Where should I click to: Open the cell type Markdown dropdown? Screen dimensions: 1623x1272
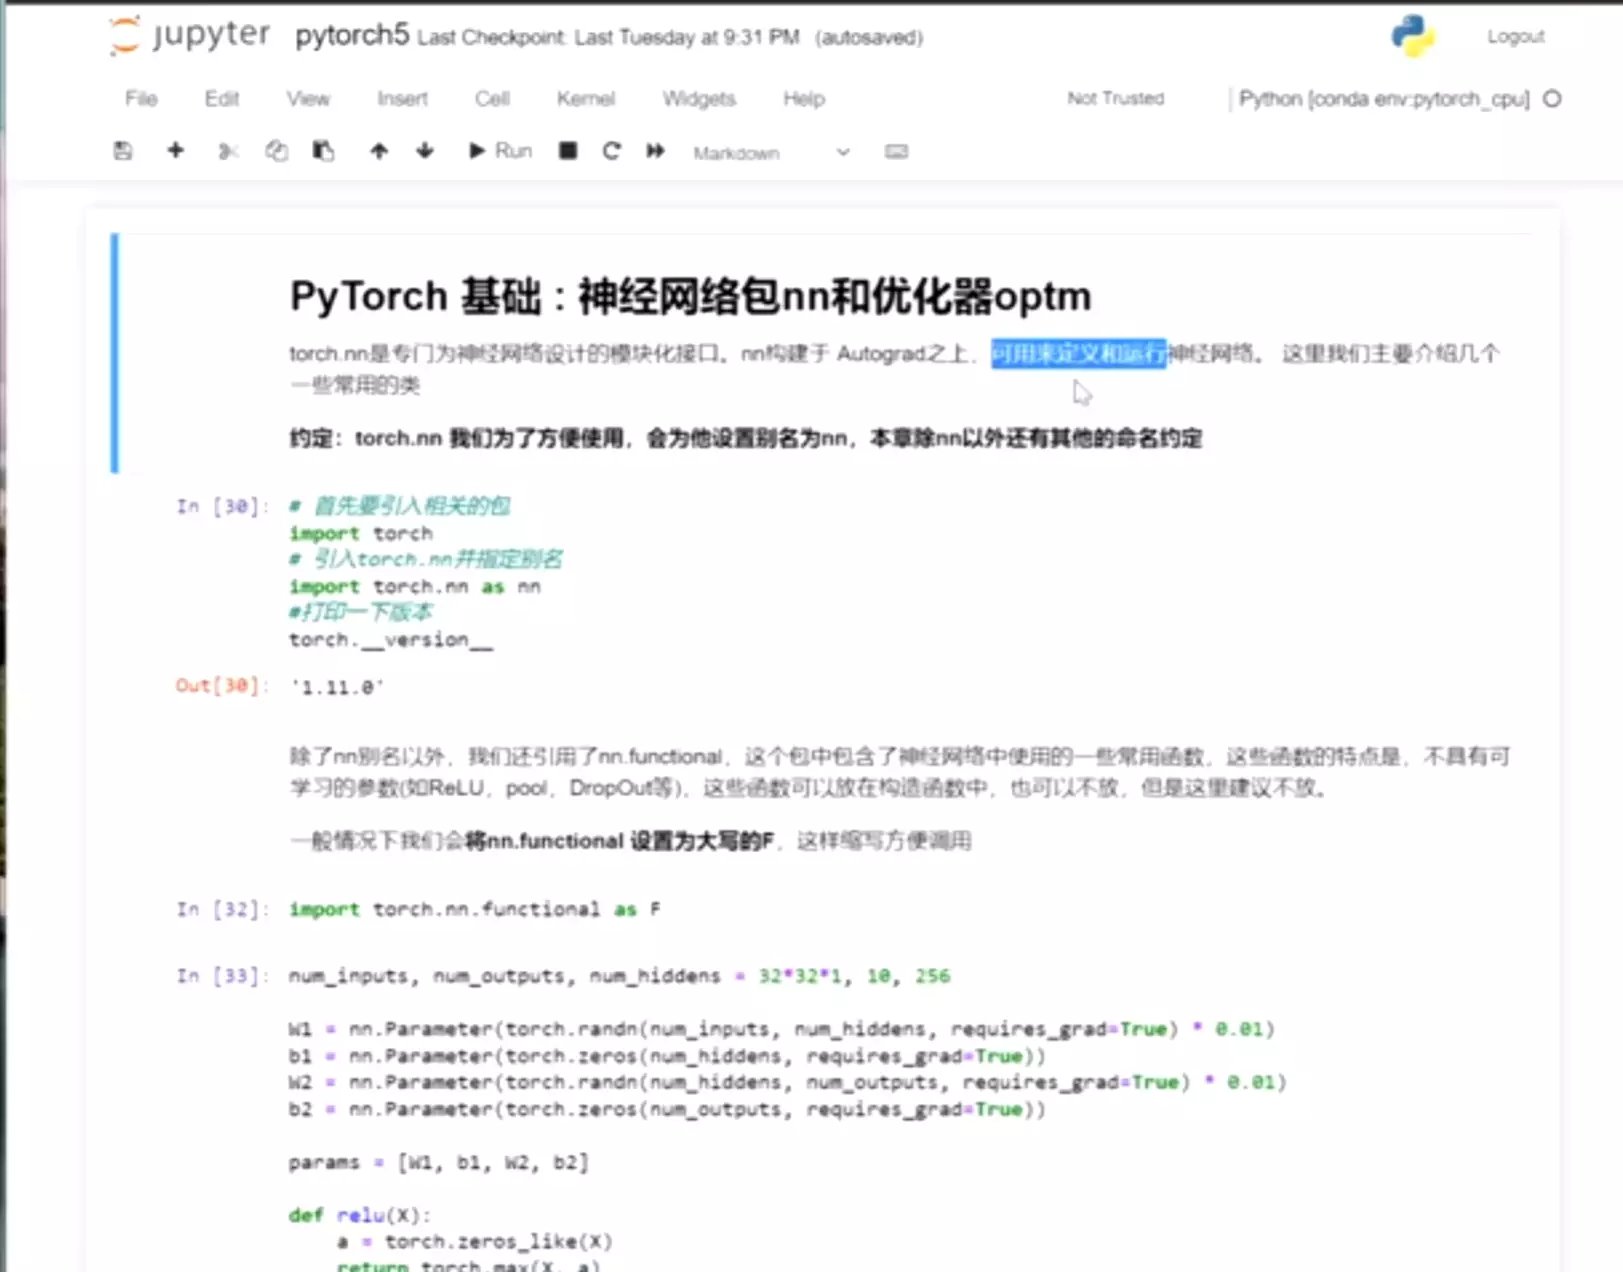(x=771, y=153)
